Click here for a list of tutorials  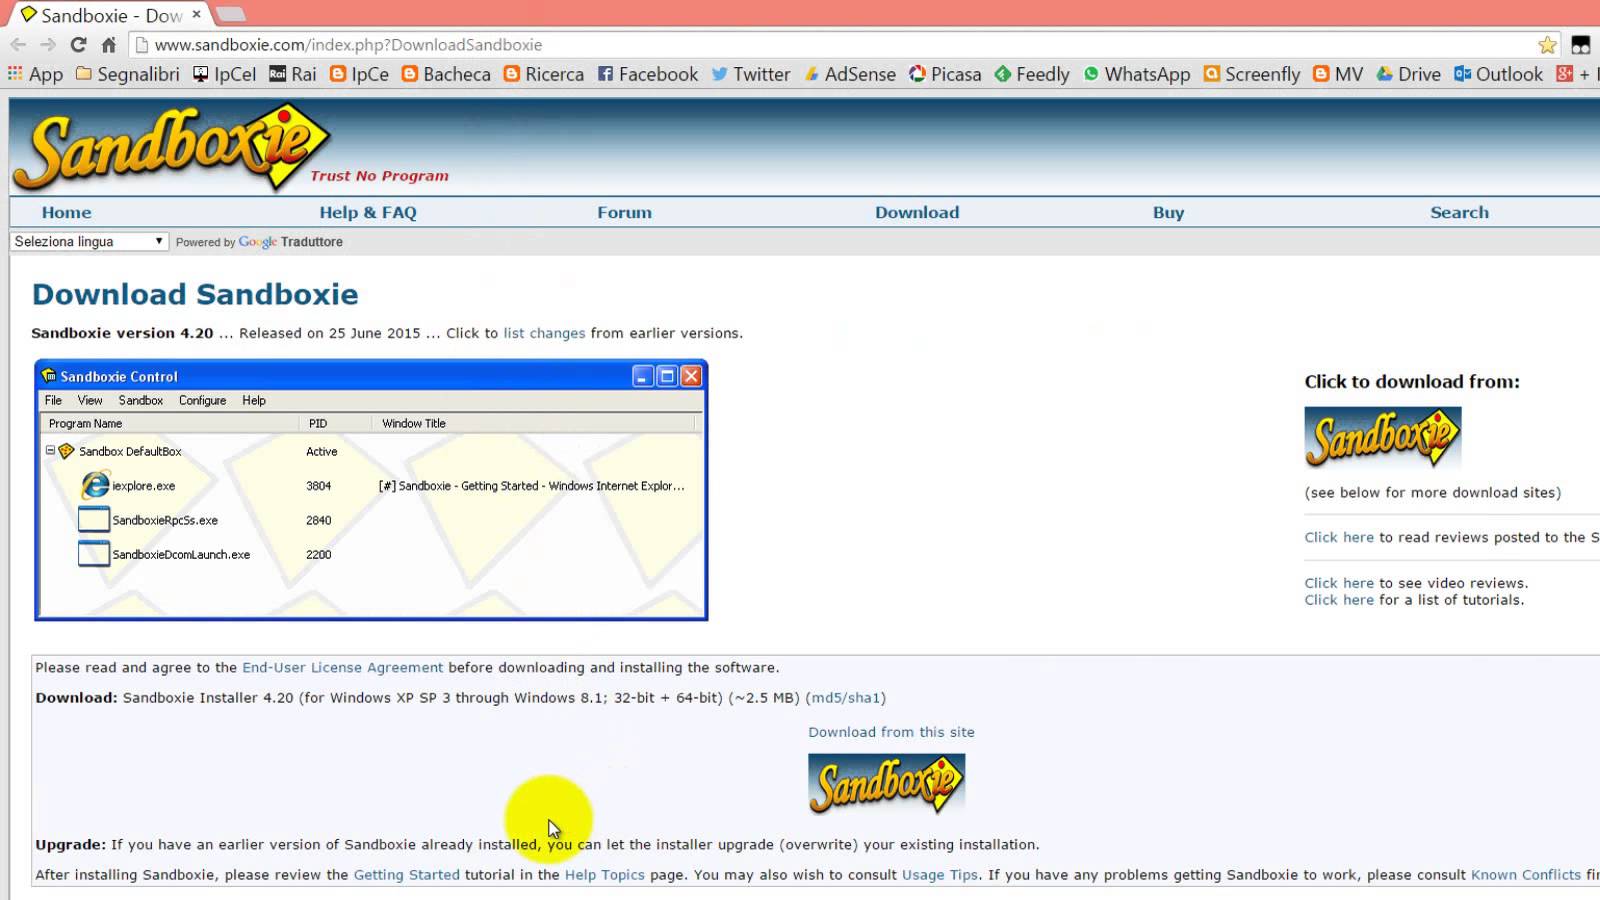tap(1339, 600)
